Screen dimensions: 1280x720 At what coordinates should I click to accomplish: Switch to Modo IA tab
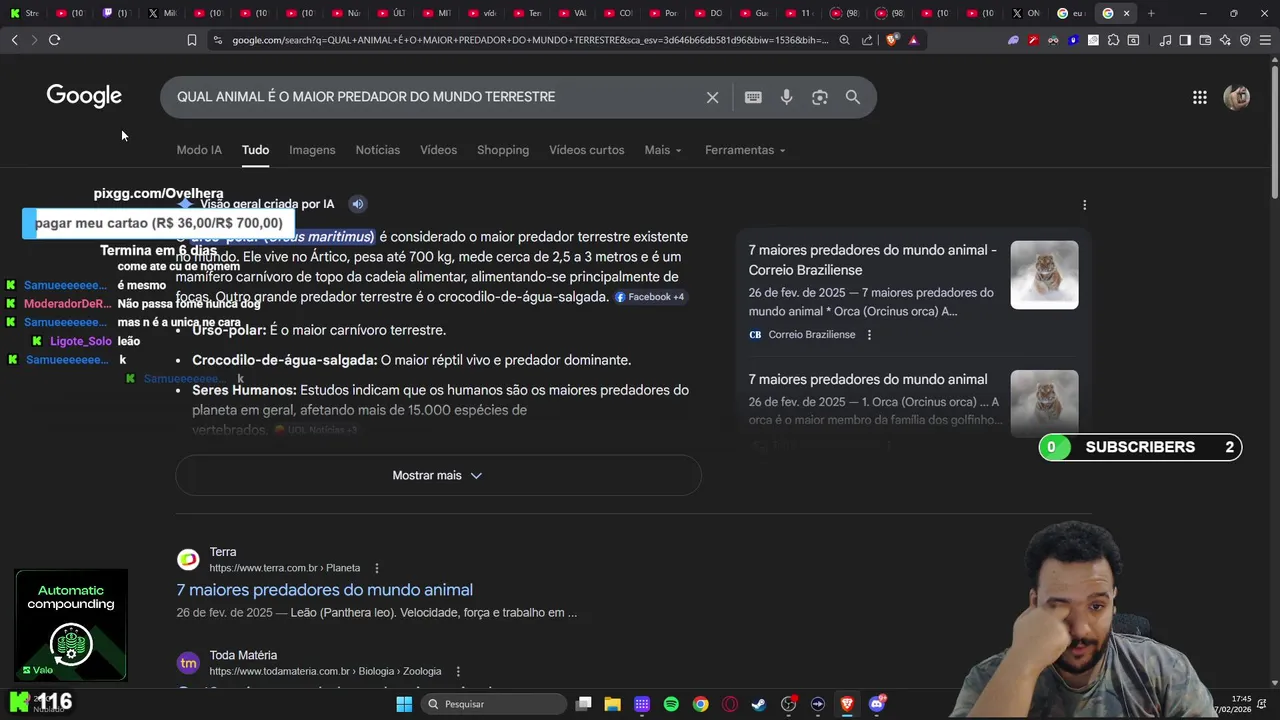click(199, 150)
